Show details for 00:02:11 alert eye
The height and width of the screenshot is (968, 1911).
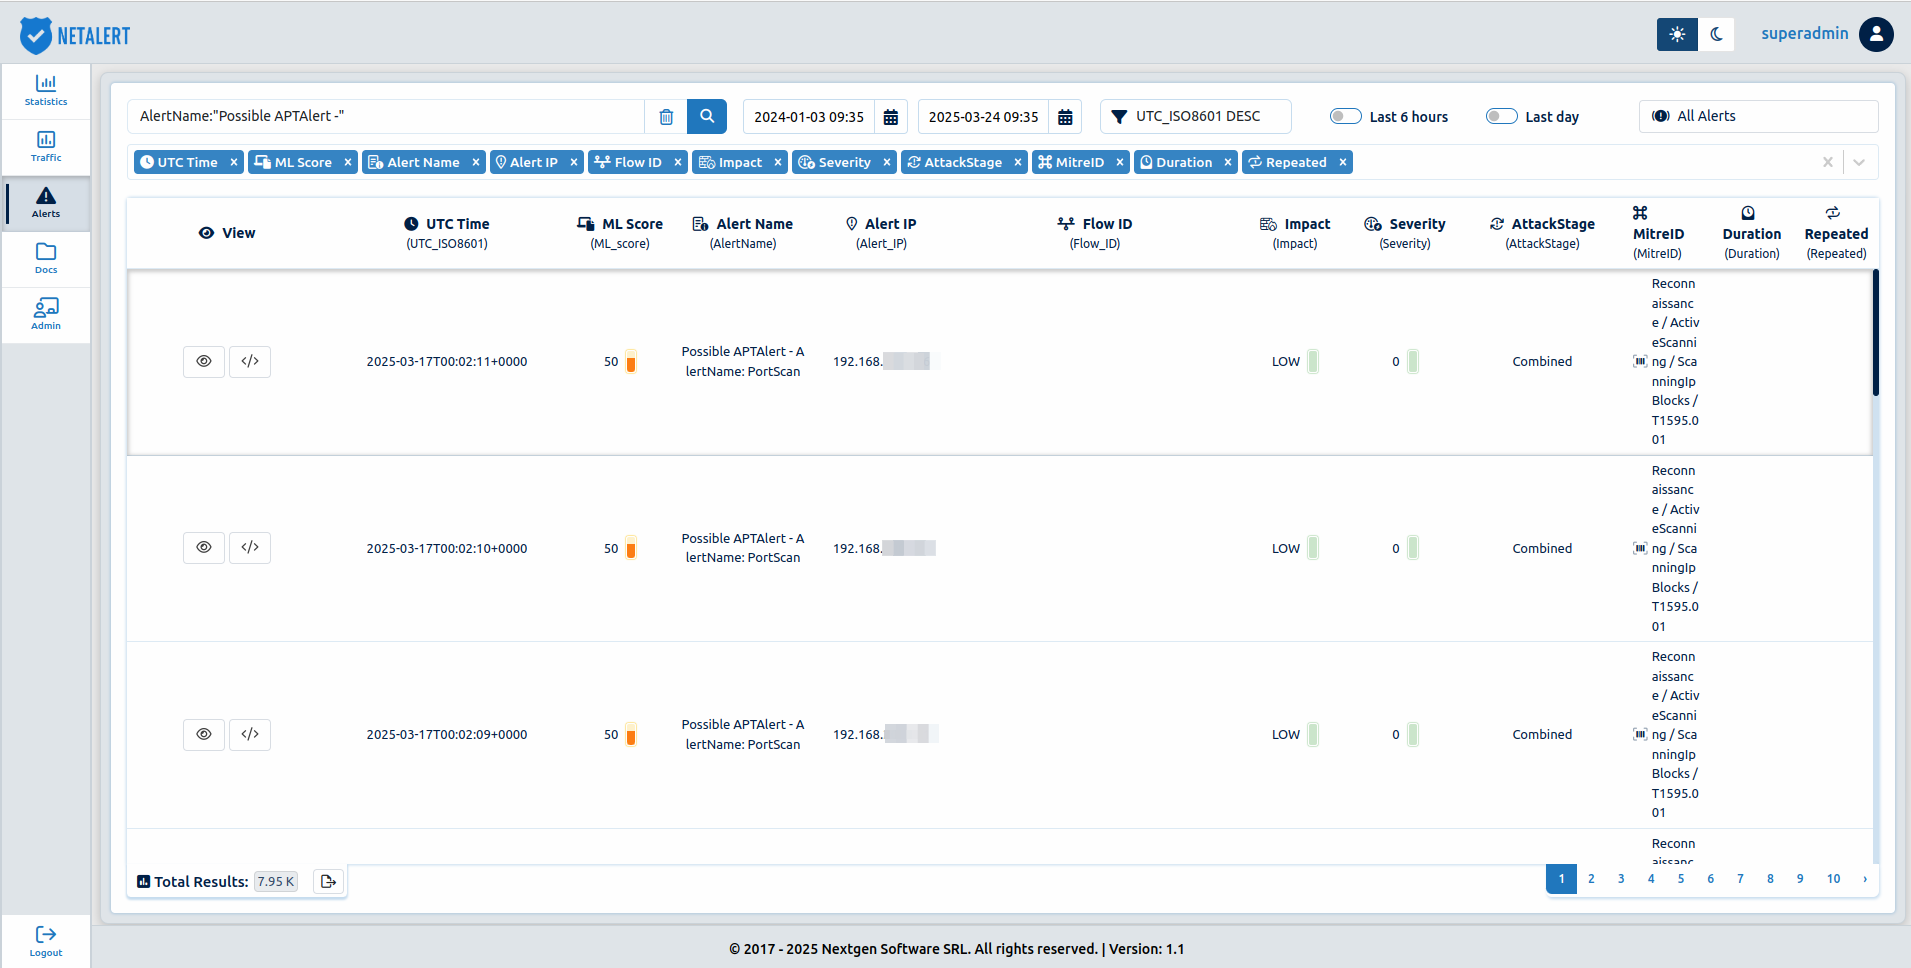(x=204, y=361)
